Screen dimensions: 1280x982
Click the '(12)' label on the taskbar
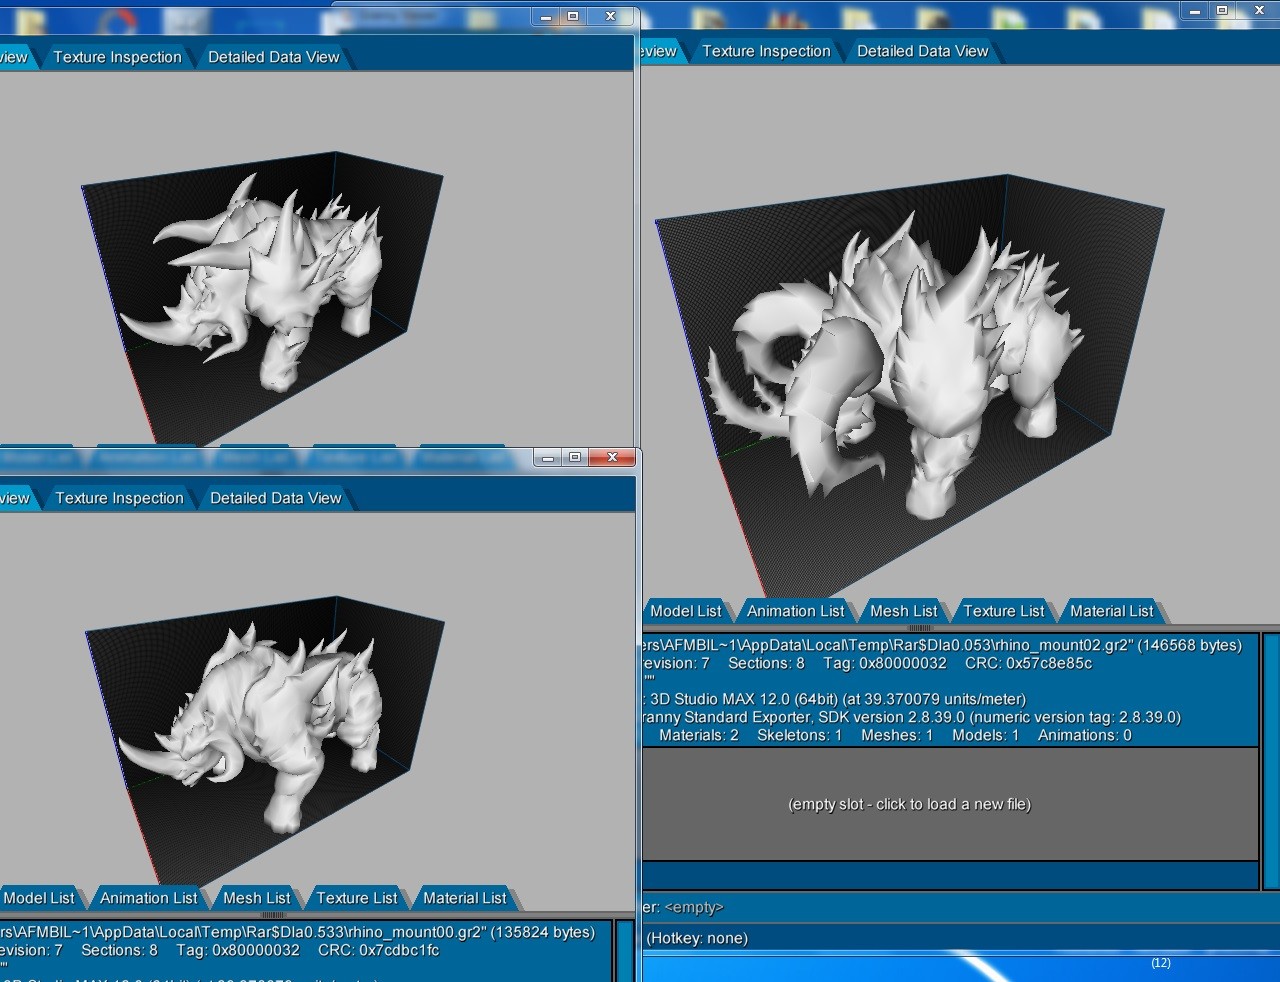pos(1160,963)
